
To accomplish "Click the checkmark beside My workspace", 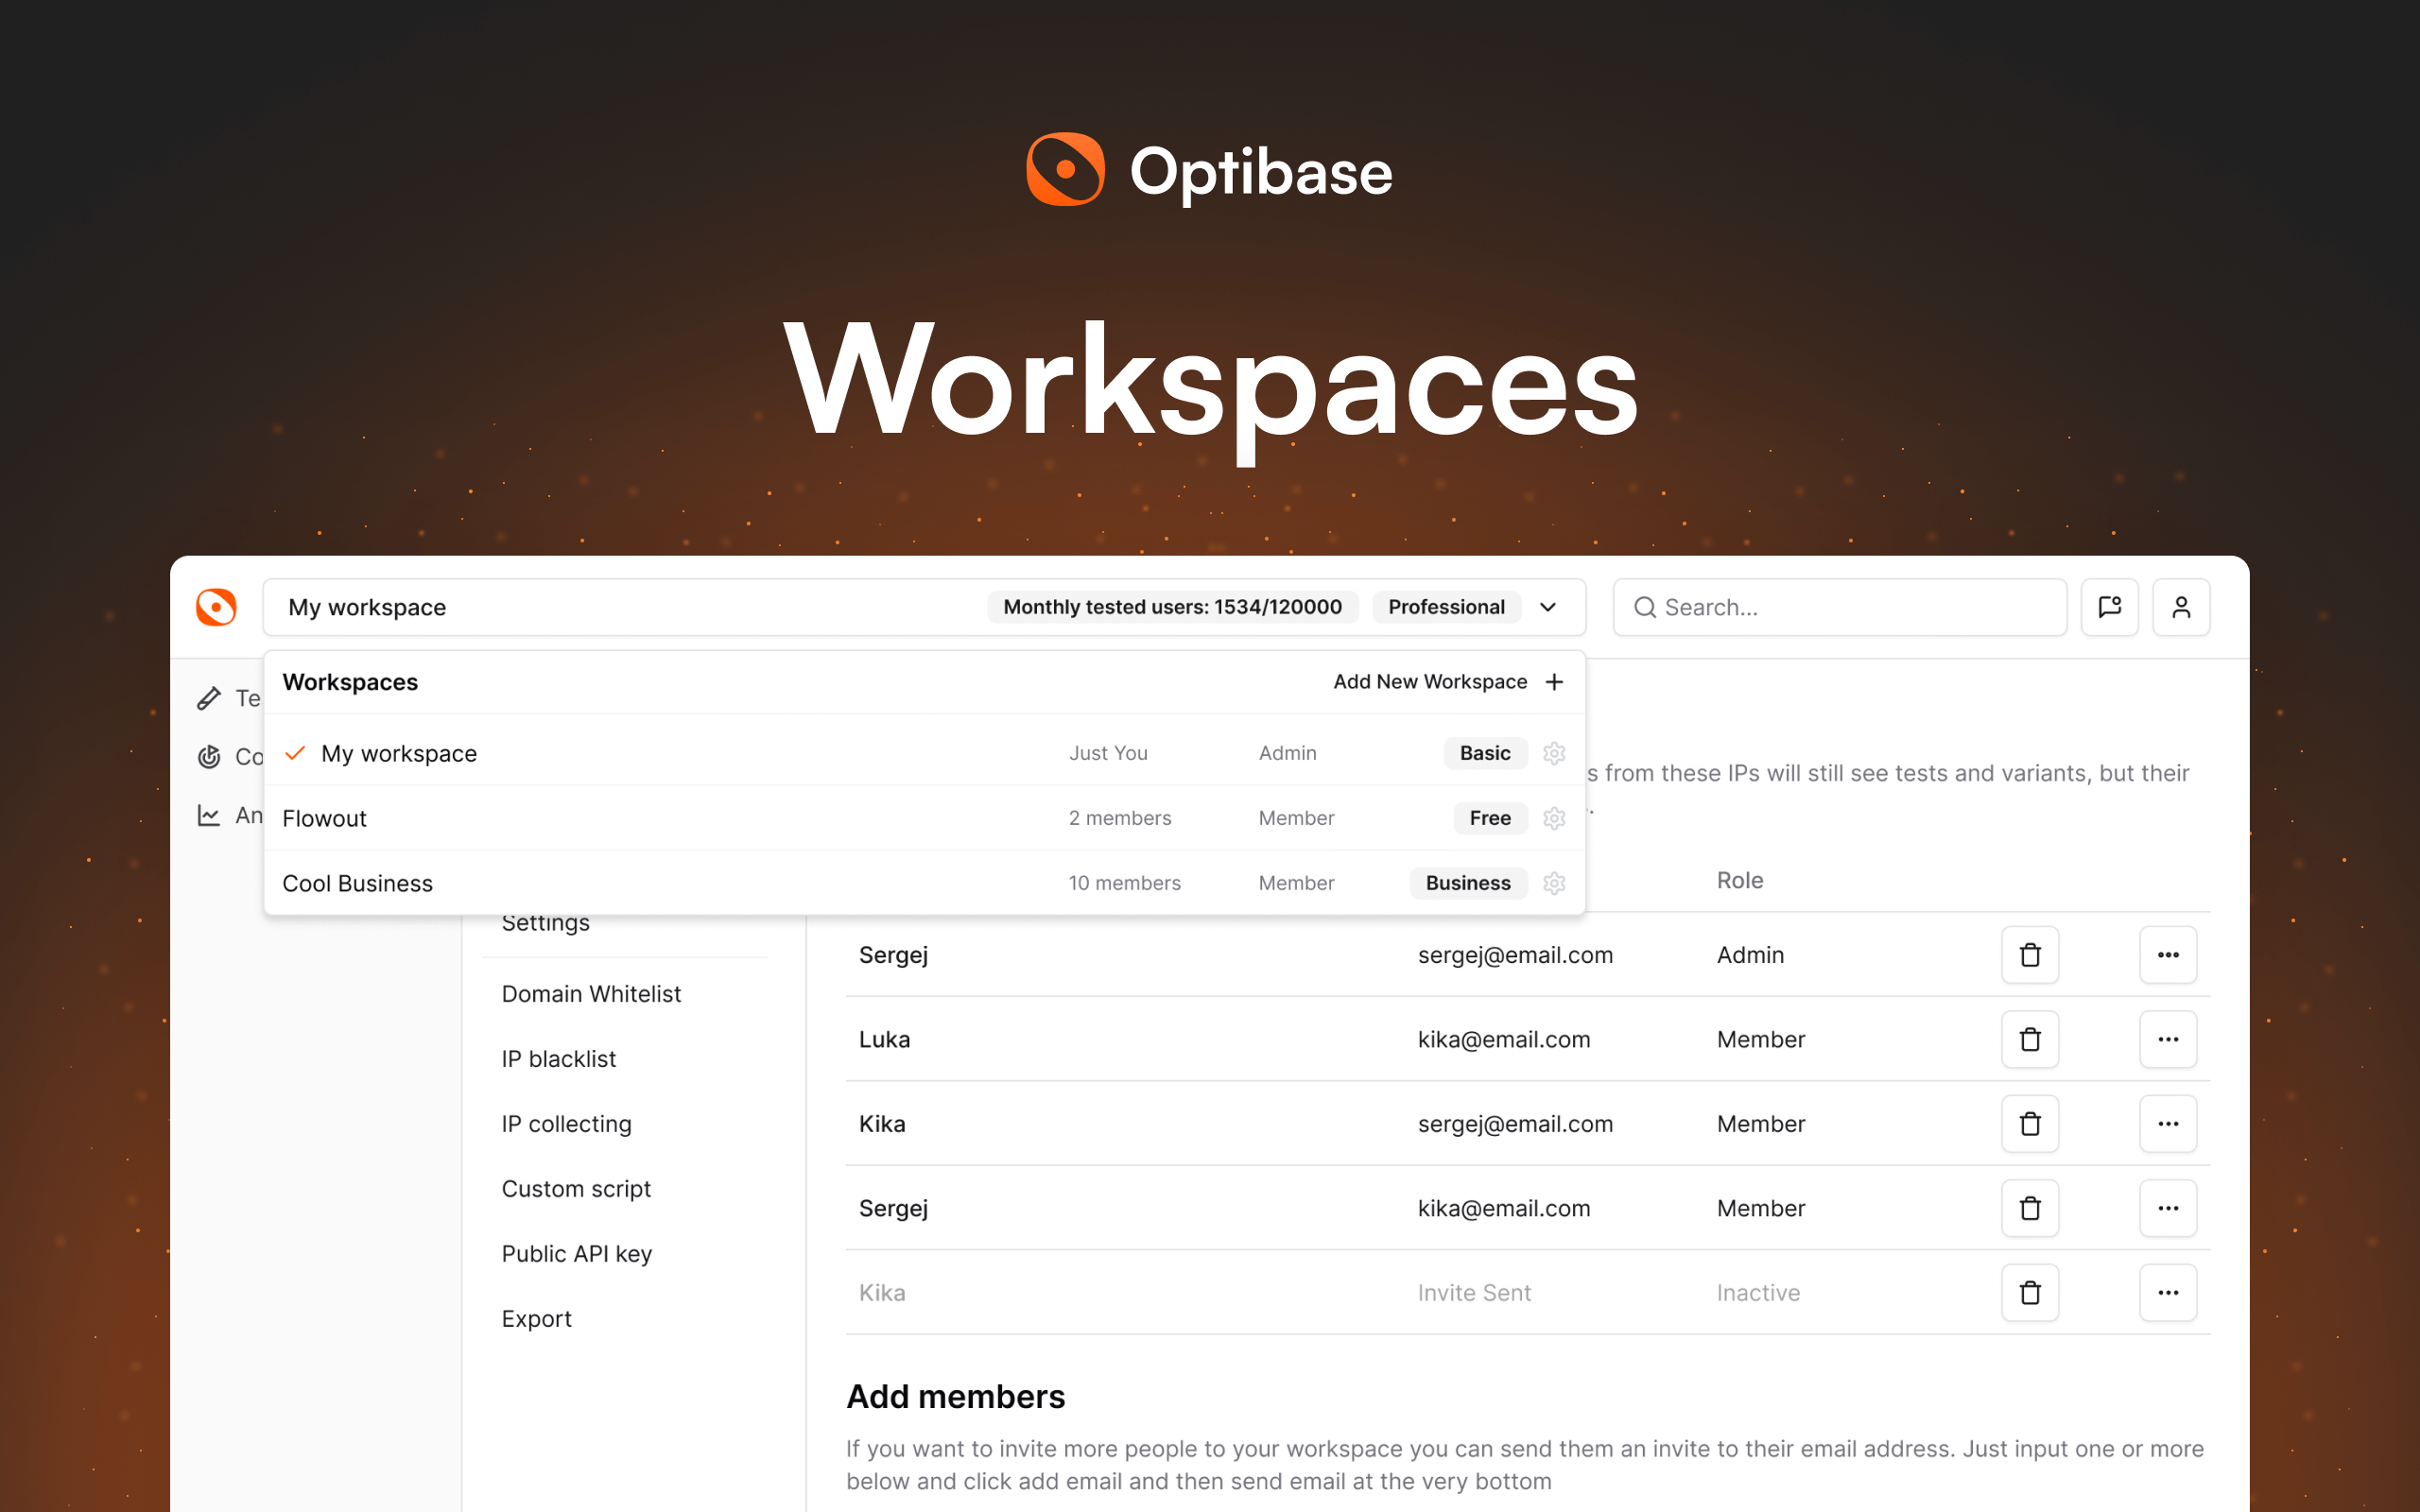I will 295,753.
